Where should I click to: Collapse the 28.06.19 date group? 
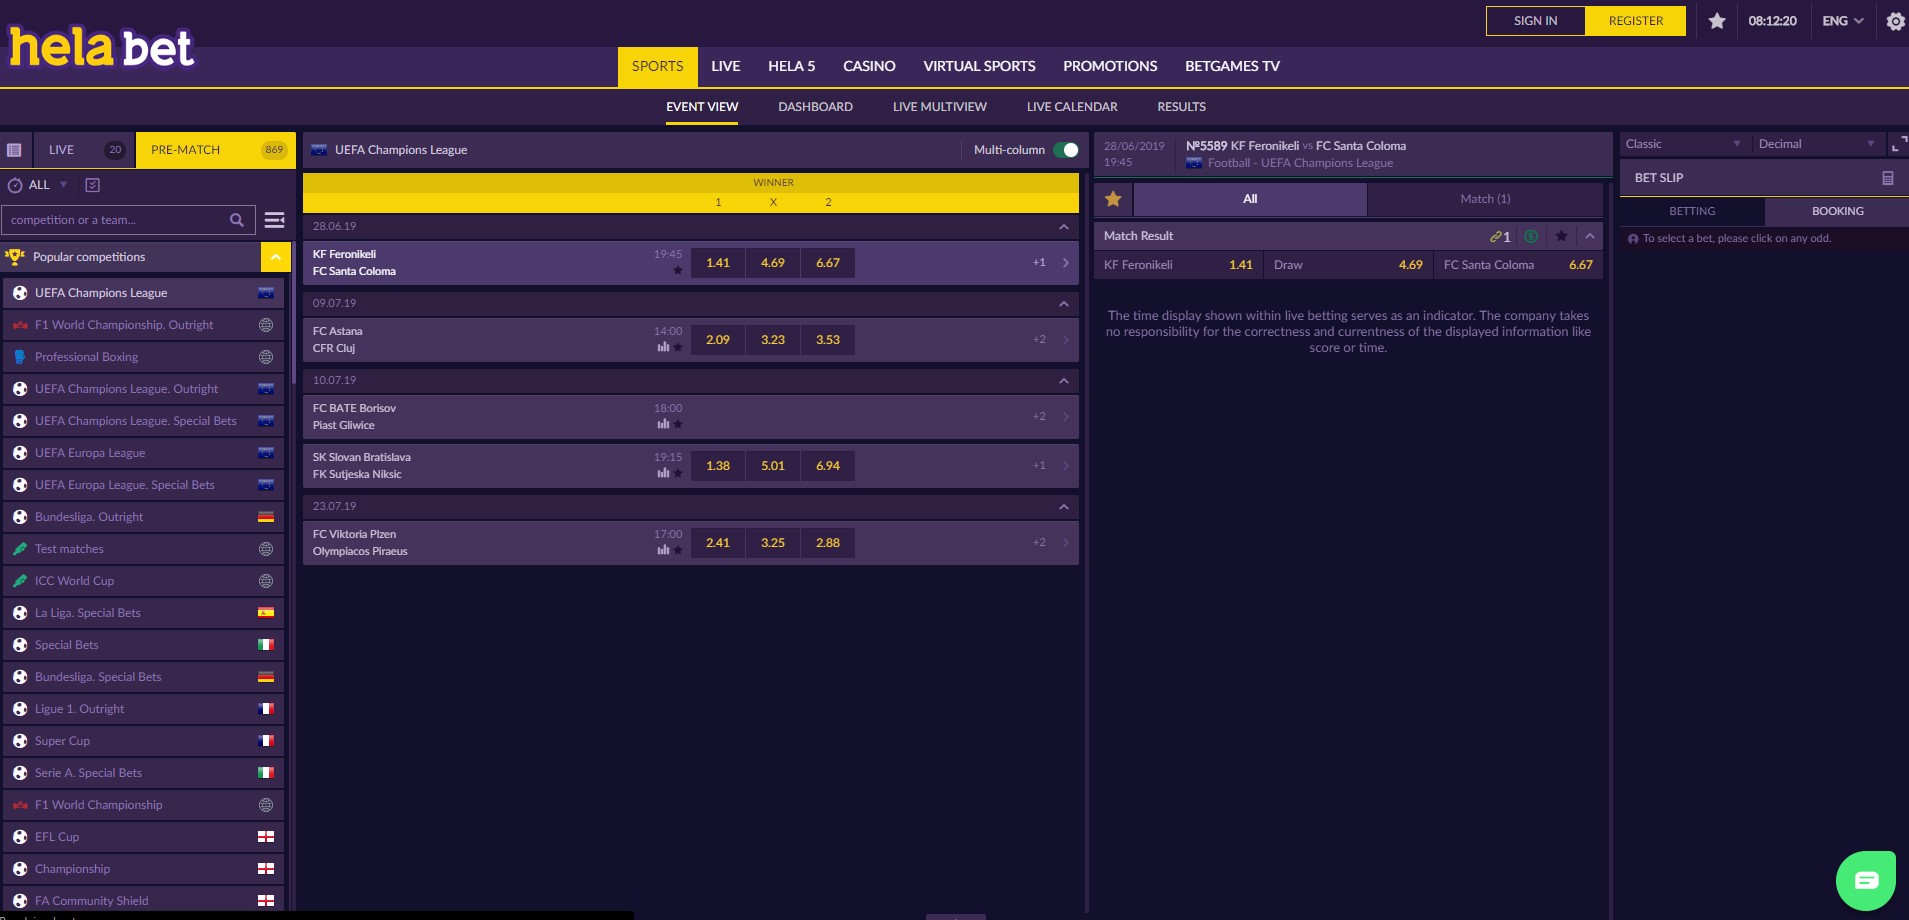pos(1063,227)
